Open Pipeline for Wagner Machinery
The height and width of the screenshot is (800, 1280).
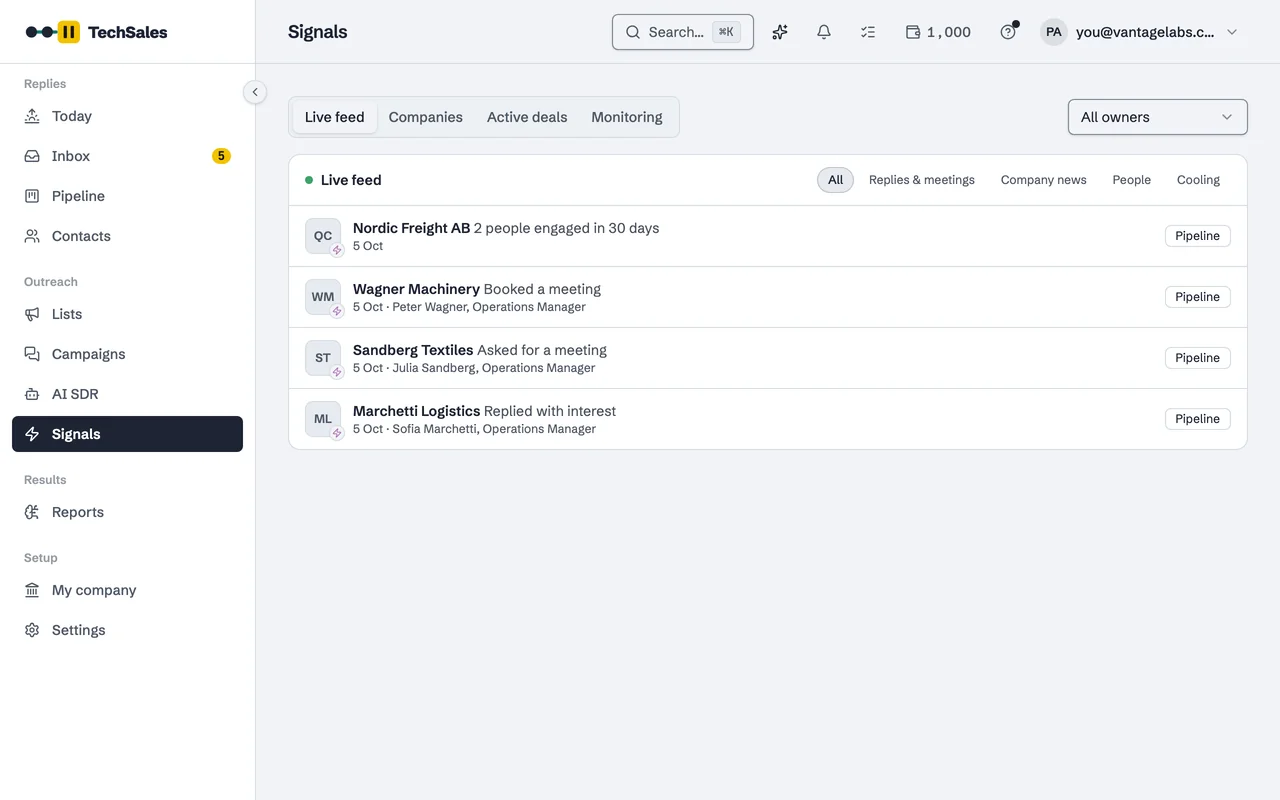1198,297
